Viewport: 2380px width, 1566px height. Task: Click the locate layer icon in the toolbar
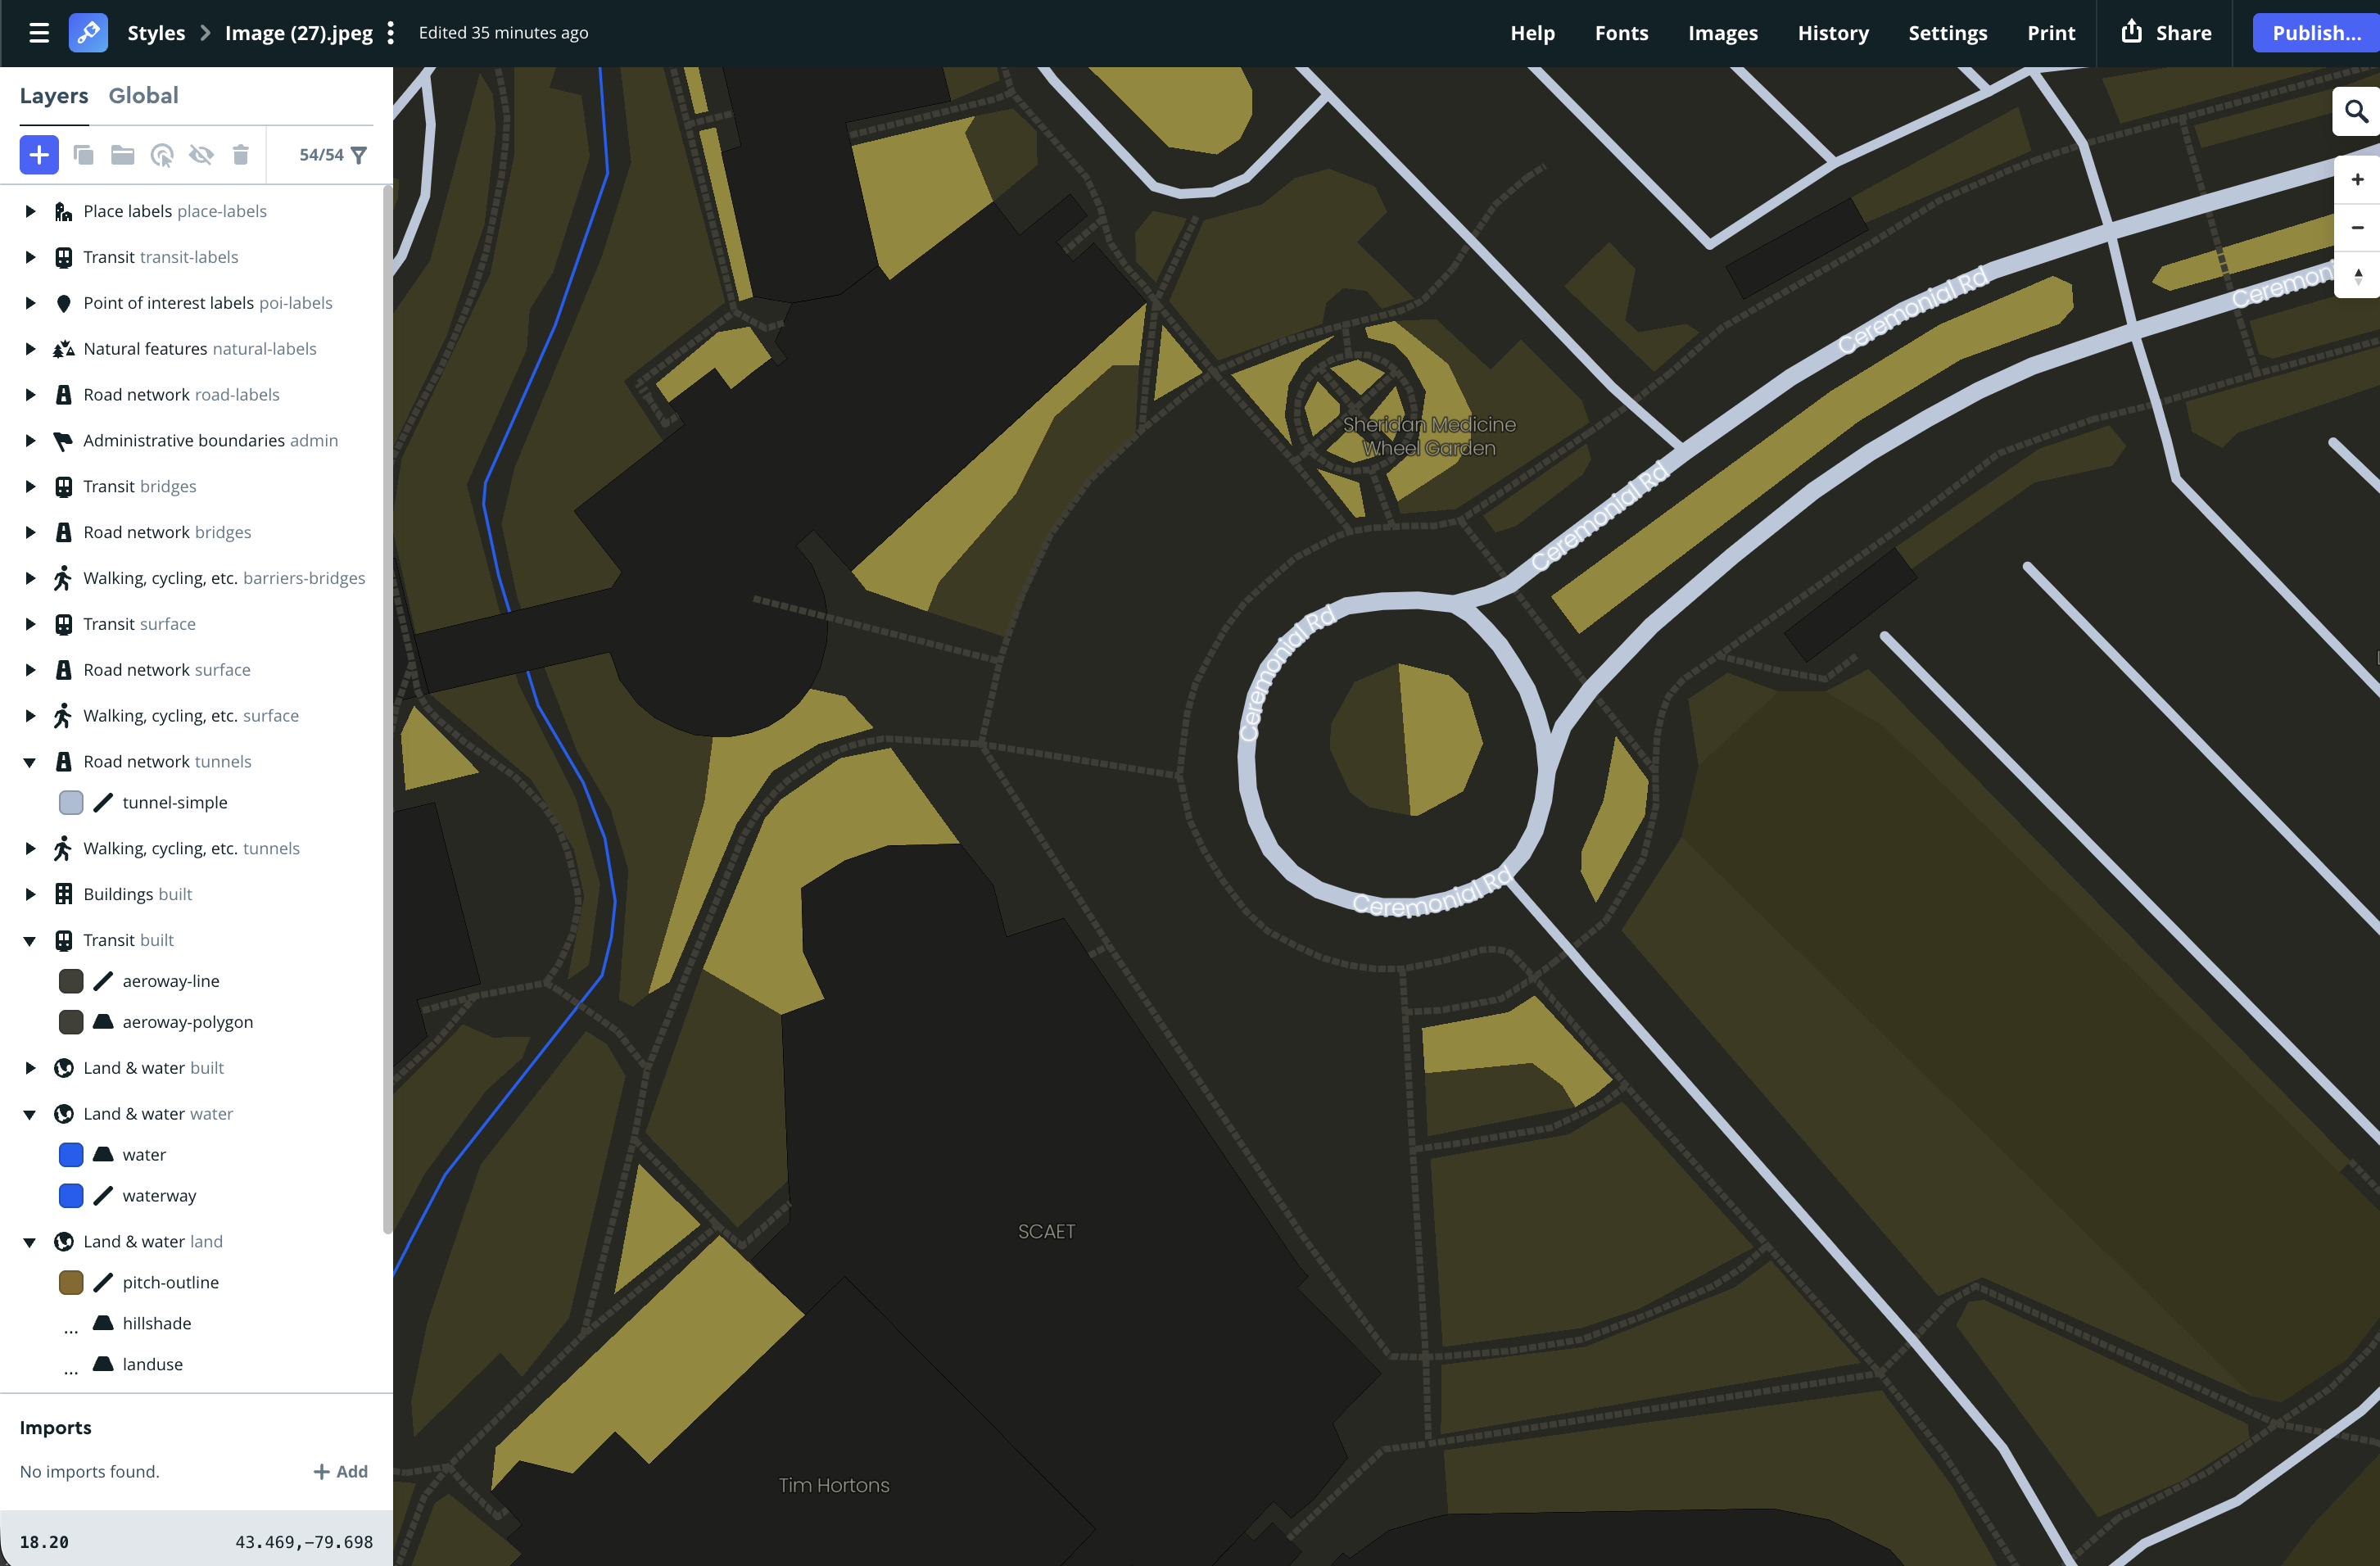162,155
